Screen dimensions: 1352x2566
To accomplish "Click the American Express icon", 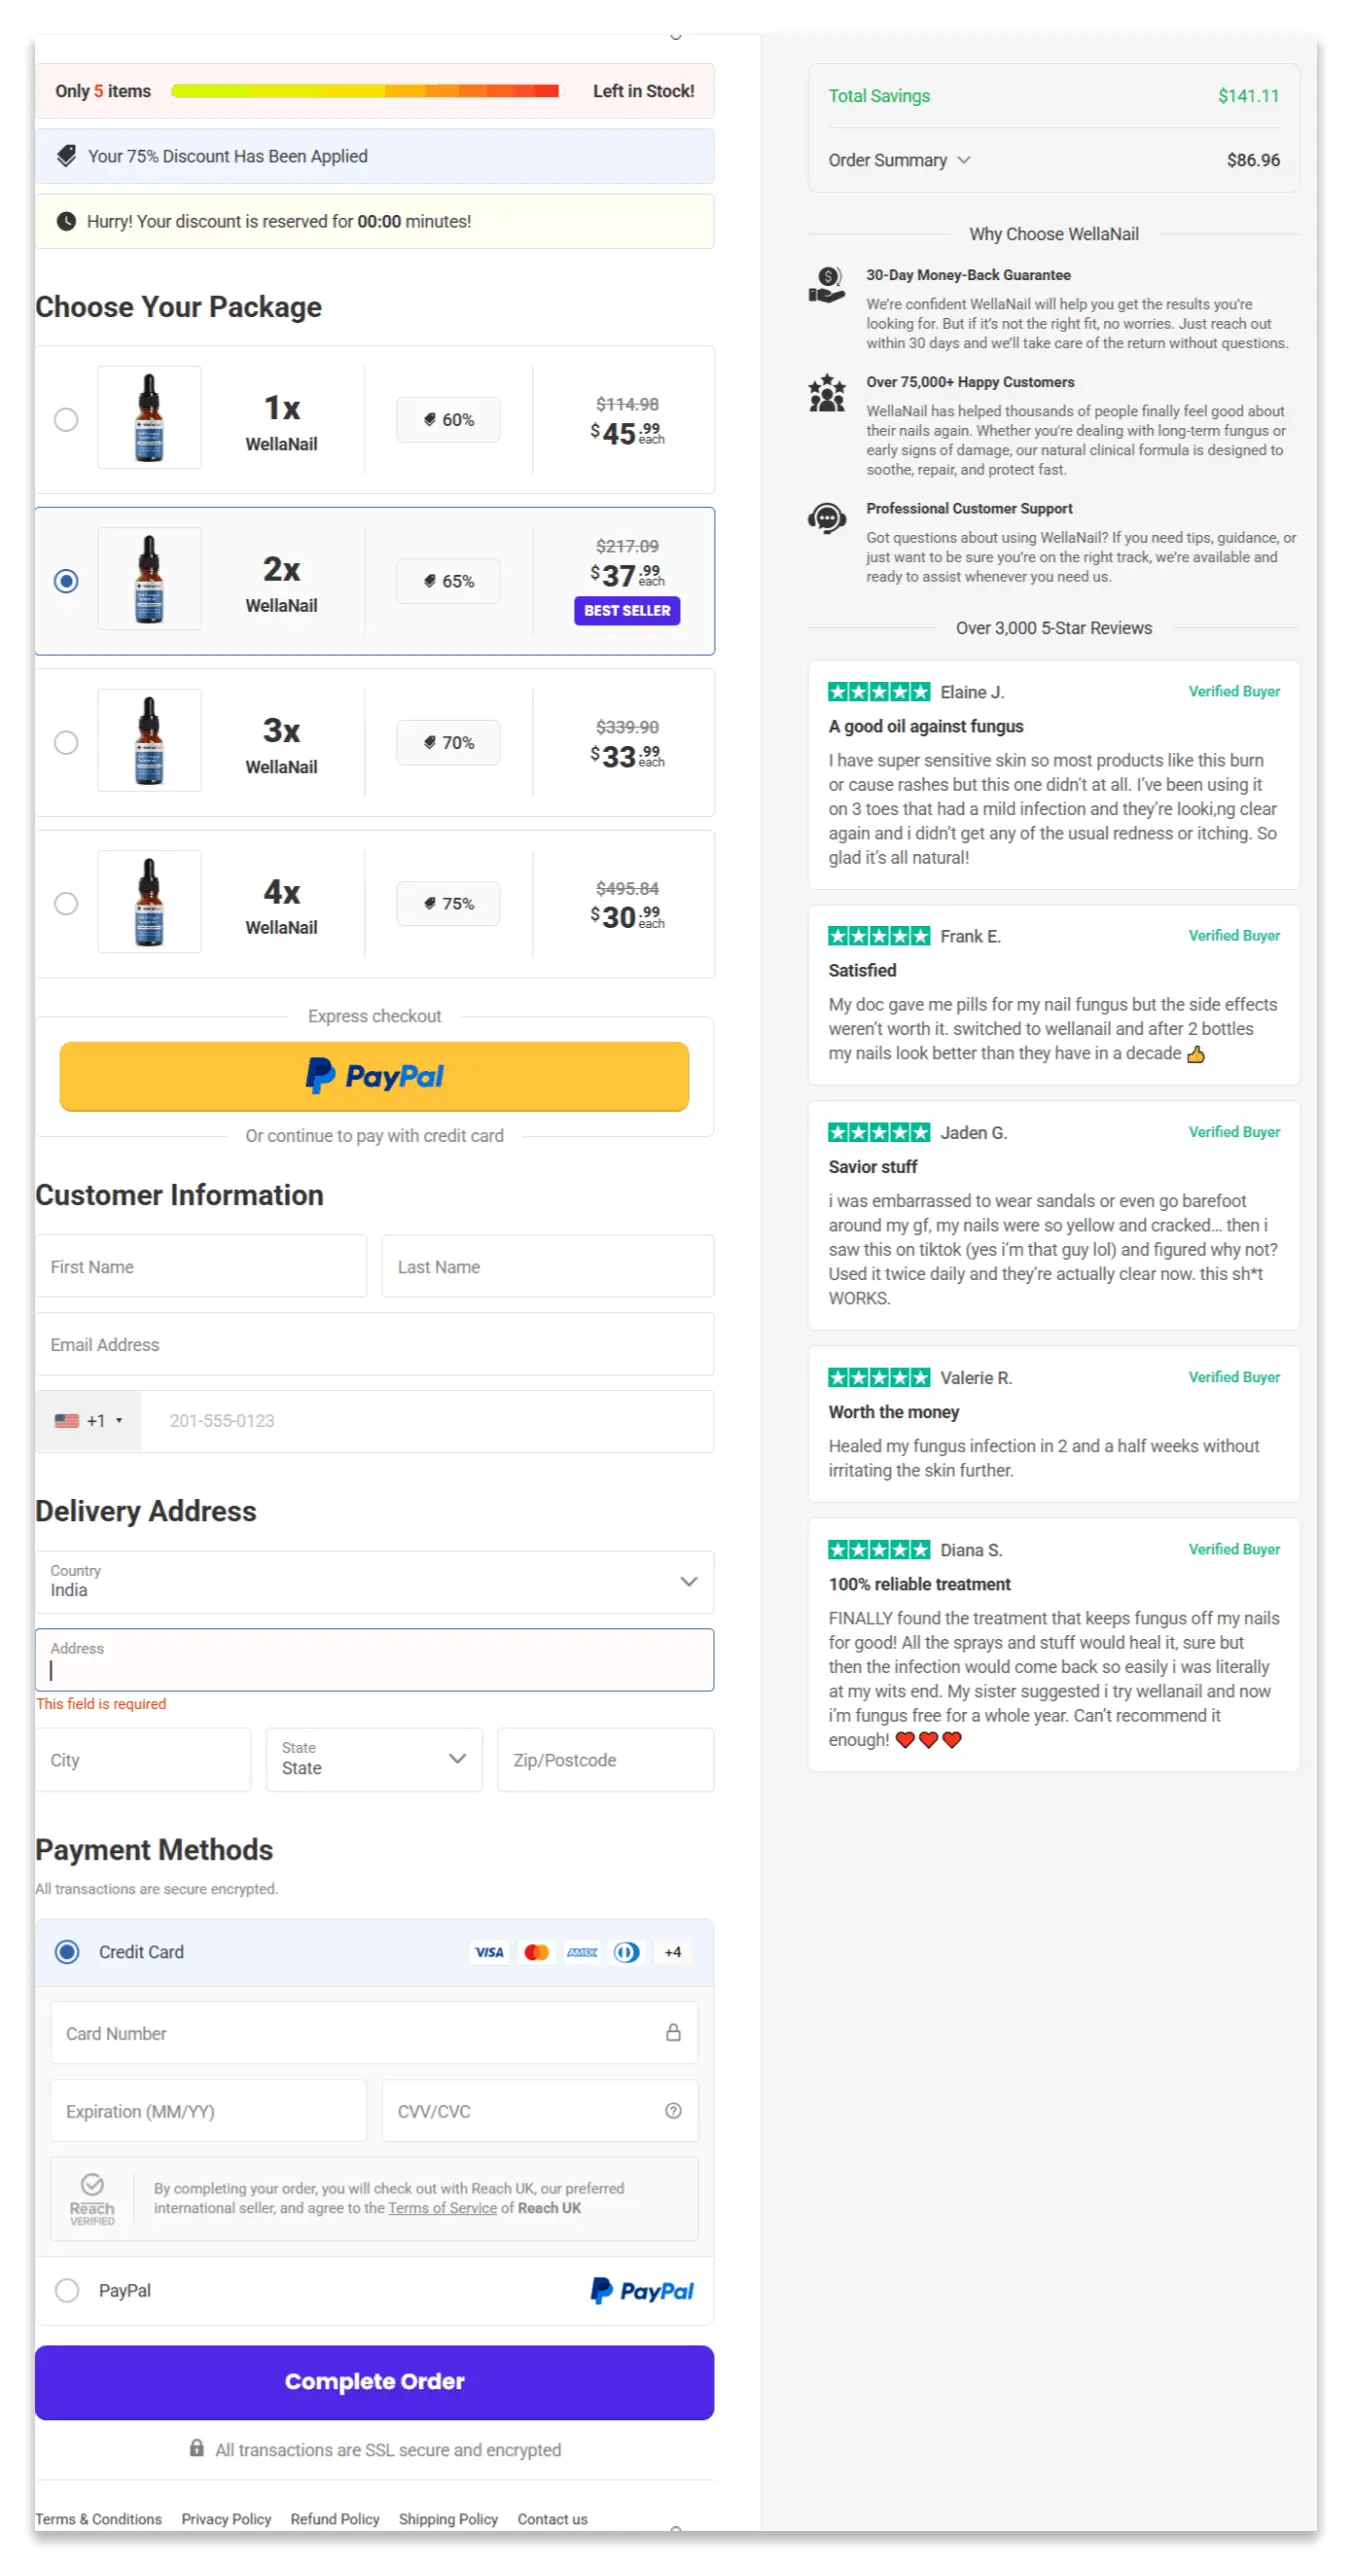I will click(x=582, y=1951).
